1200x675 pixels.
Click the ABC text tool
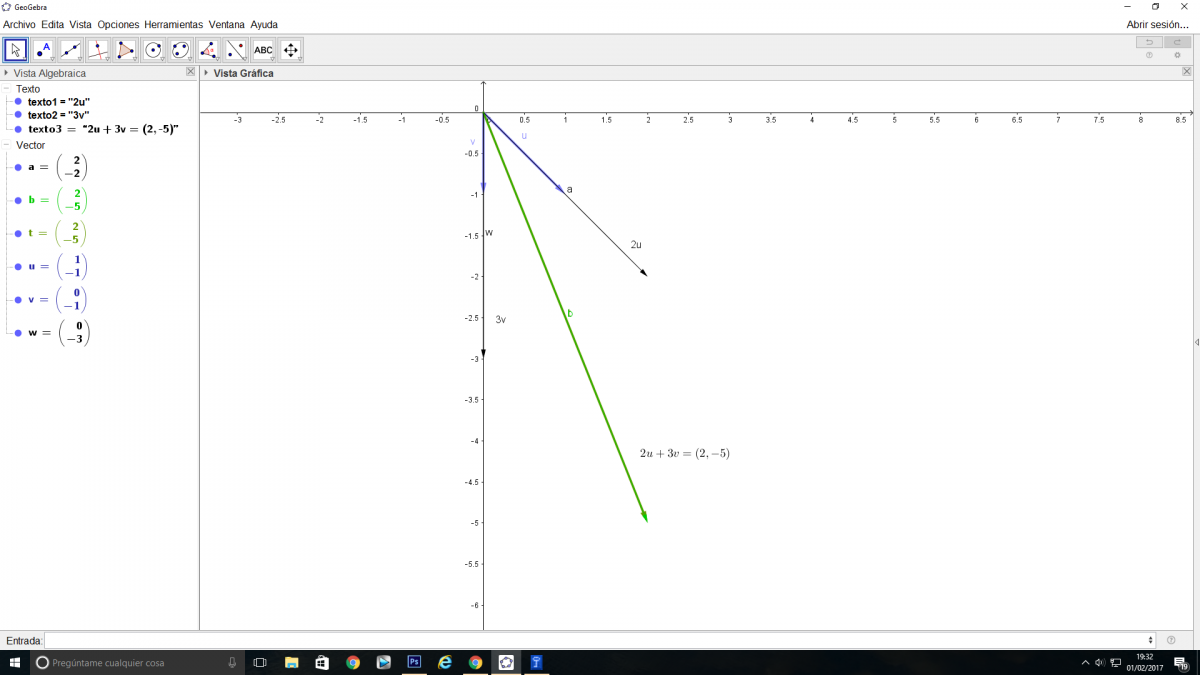point(263,50)
